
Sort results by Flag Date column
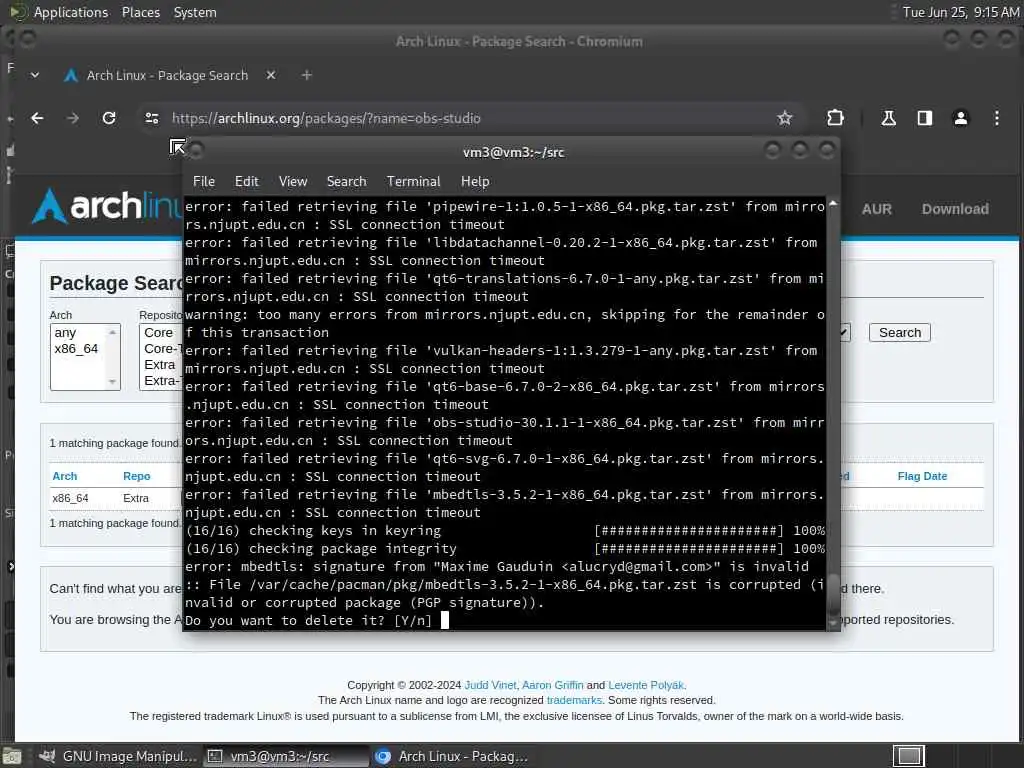coord(922,476)
